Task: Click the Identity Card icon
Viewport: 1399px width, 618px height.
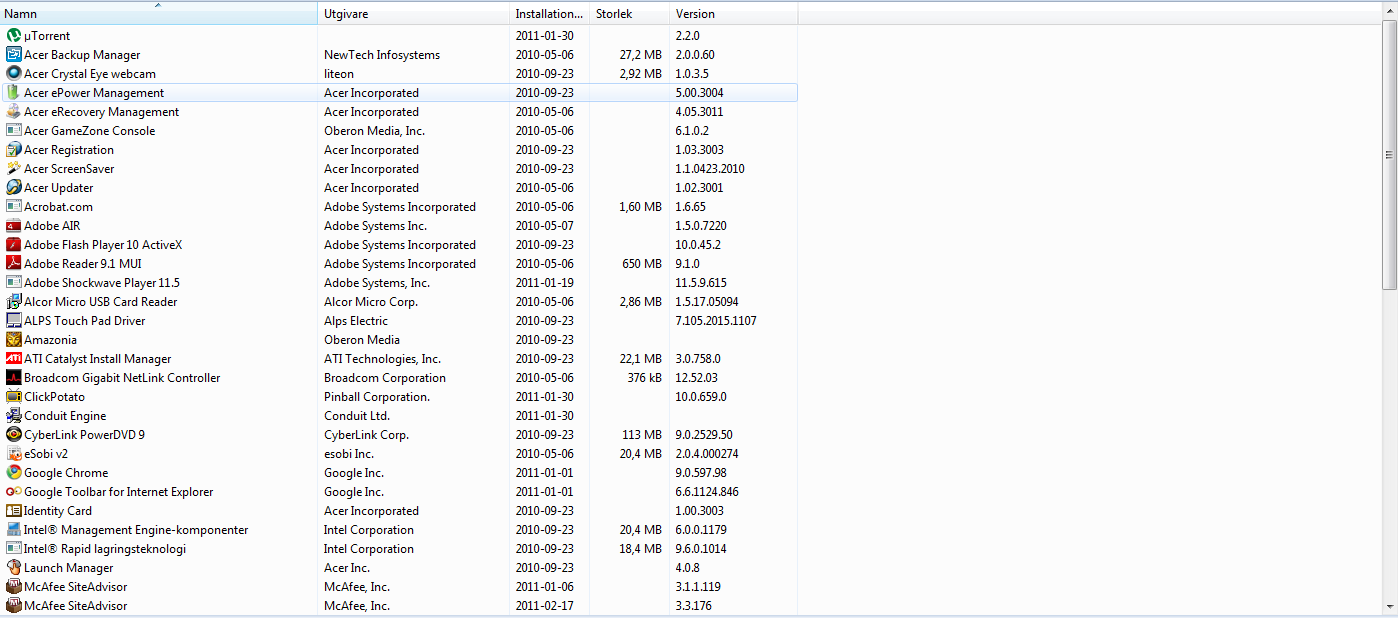Action: click(14, 511)
